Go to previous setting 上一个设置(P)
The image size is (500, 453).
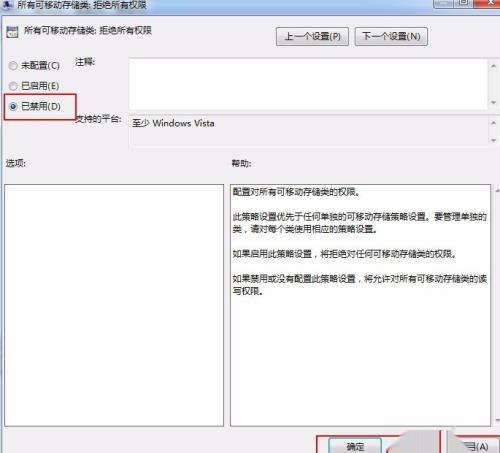click(x=312, y=36)
